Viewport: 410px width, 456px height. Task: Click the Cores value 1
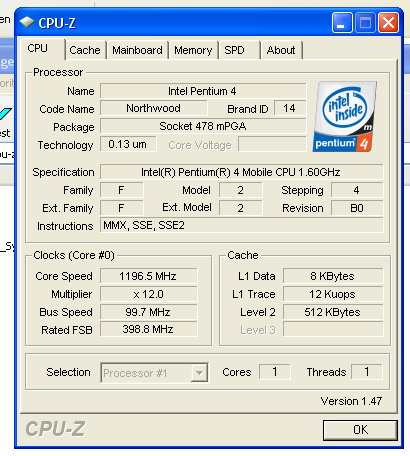[x=275, y=372]
